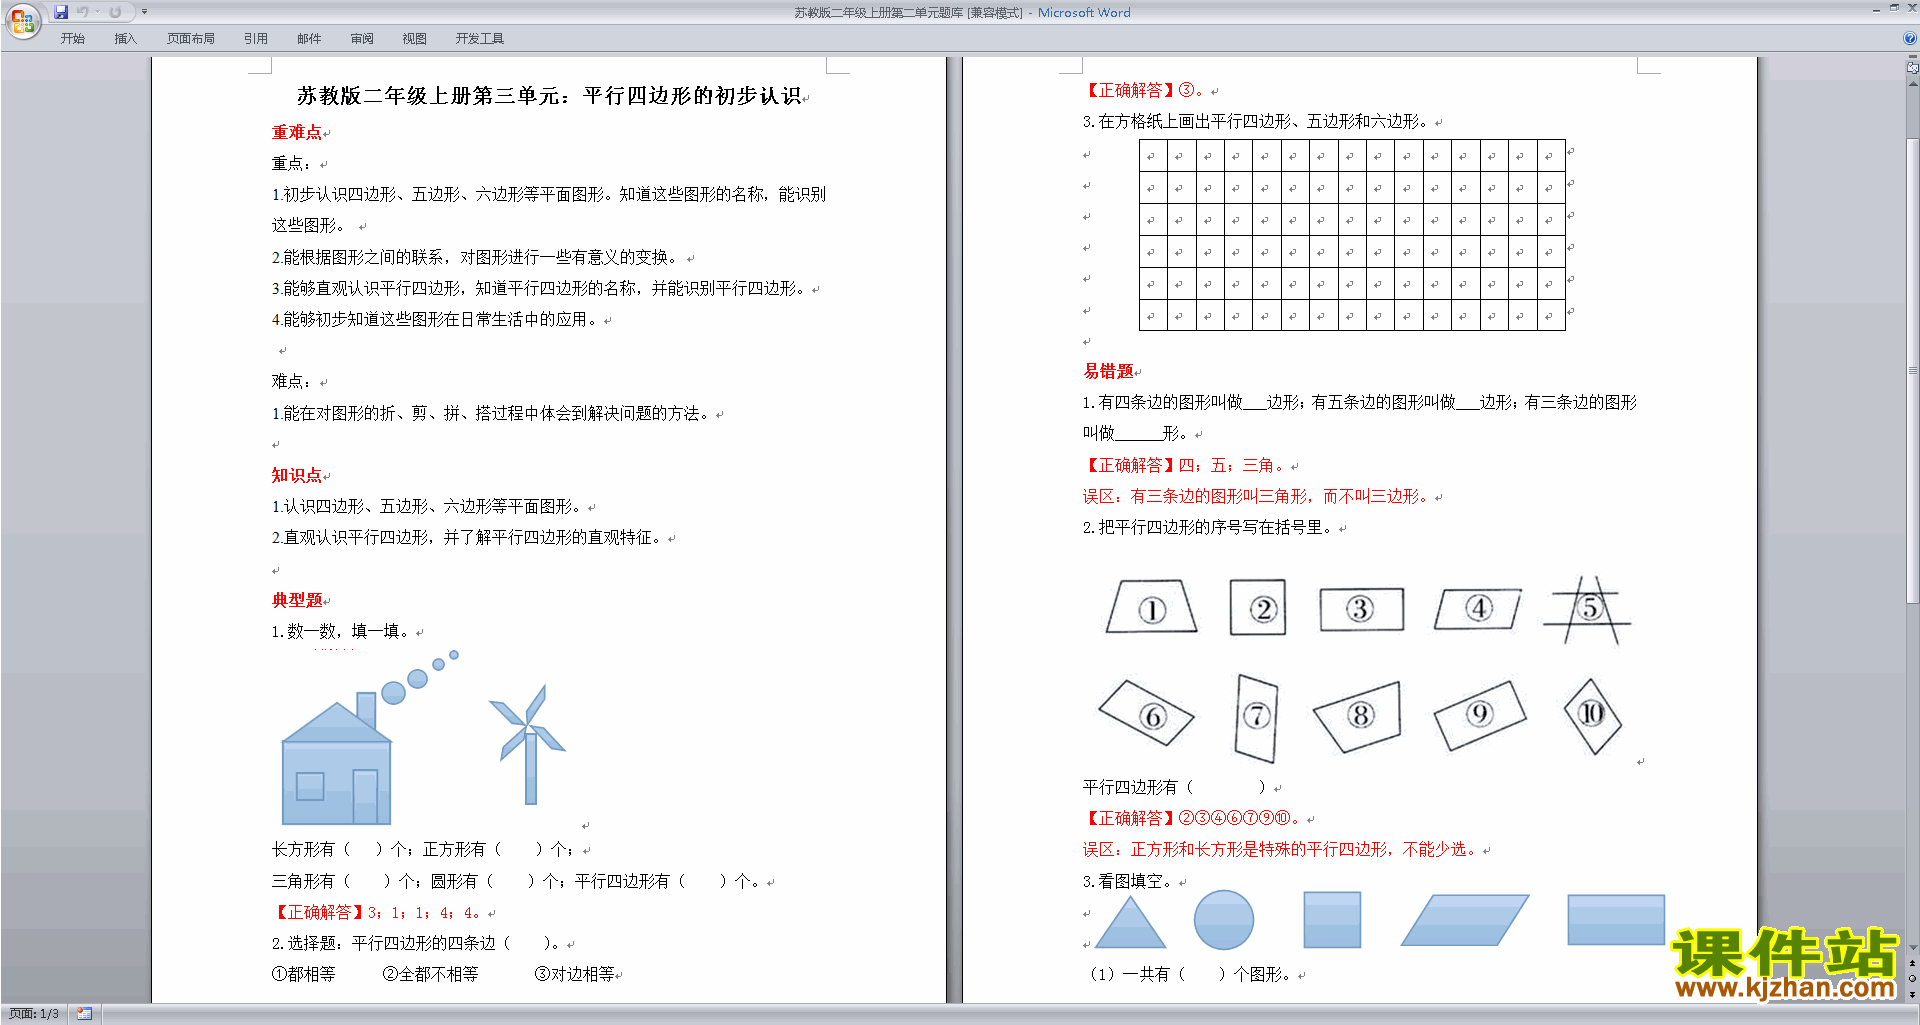This screenshot has width=1920, height=1025.
Task: Click the blue square shape
Action: [x=1332, y=920]
